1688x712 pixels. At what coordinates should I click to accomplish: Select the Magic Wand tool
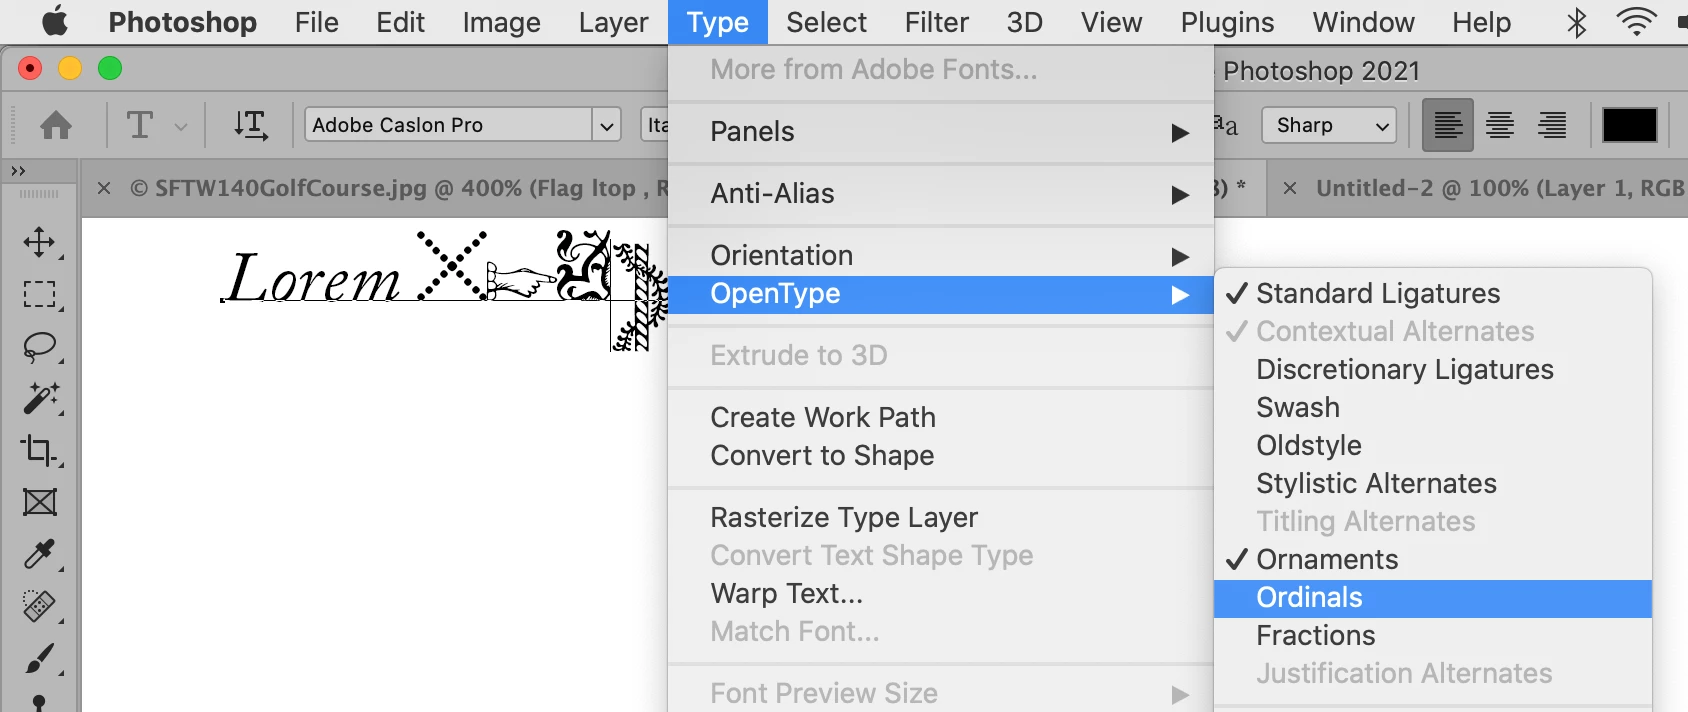click(39, 398)
